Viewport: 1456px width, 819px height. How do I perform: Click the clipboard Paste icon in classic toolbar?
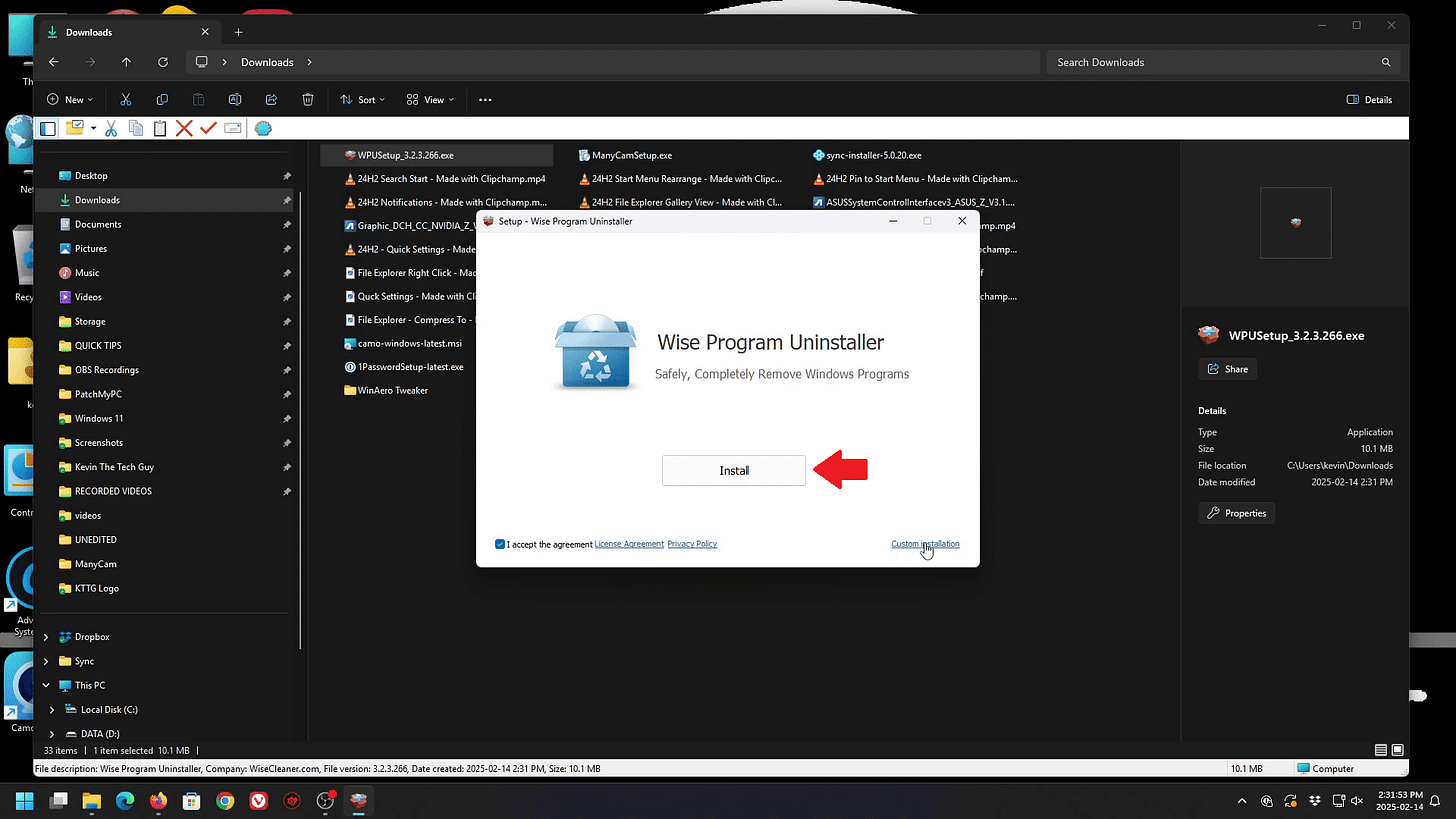tap(159, 128)
